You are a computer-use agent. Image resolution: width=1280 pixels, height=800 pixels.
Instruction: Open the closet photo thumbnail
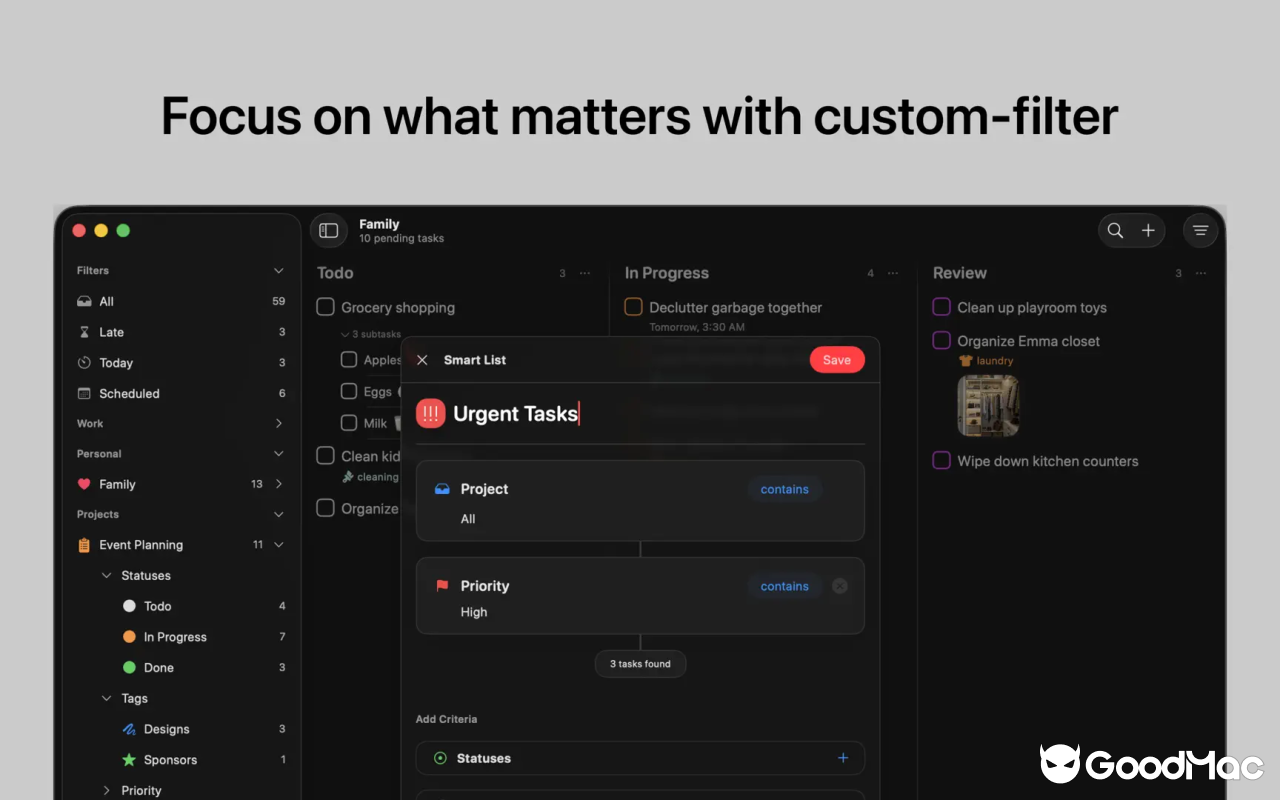click(x=989, y=406)
